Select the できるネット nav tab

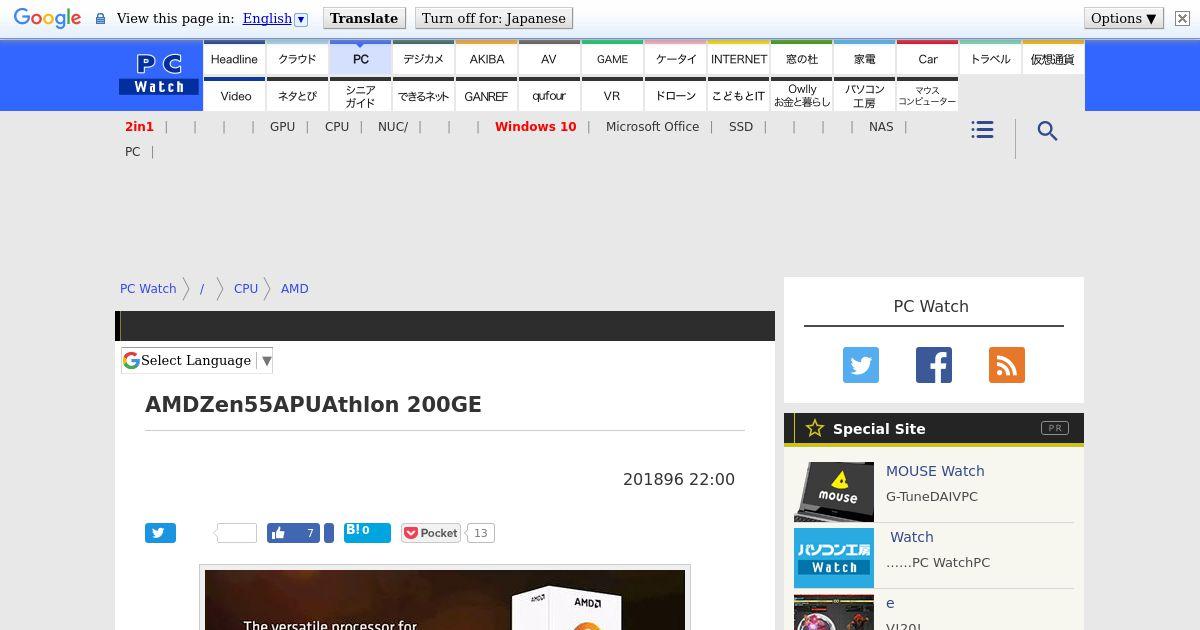tap(424, 96)
